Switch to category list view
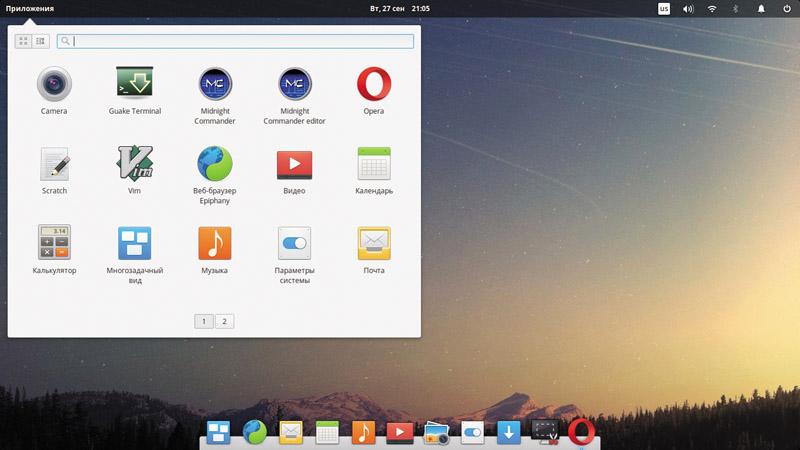Viewport: 800px width, 450px height. point(41,41)
